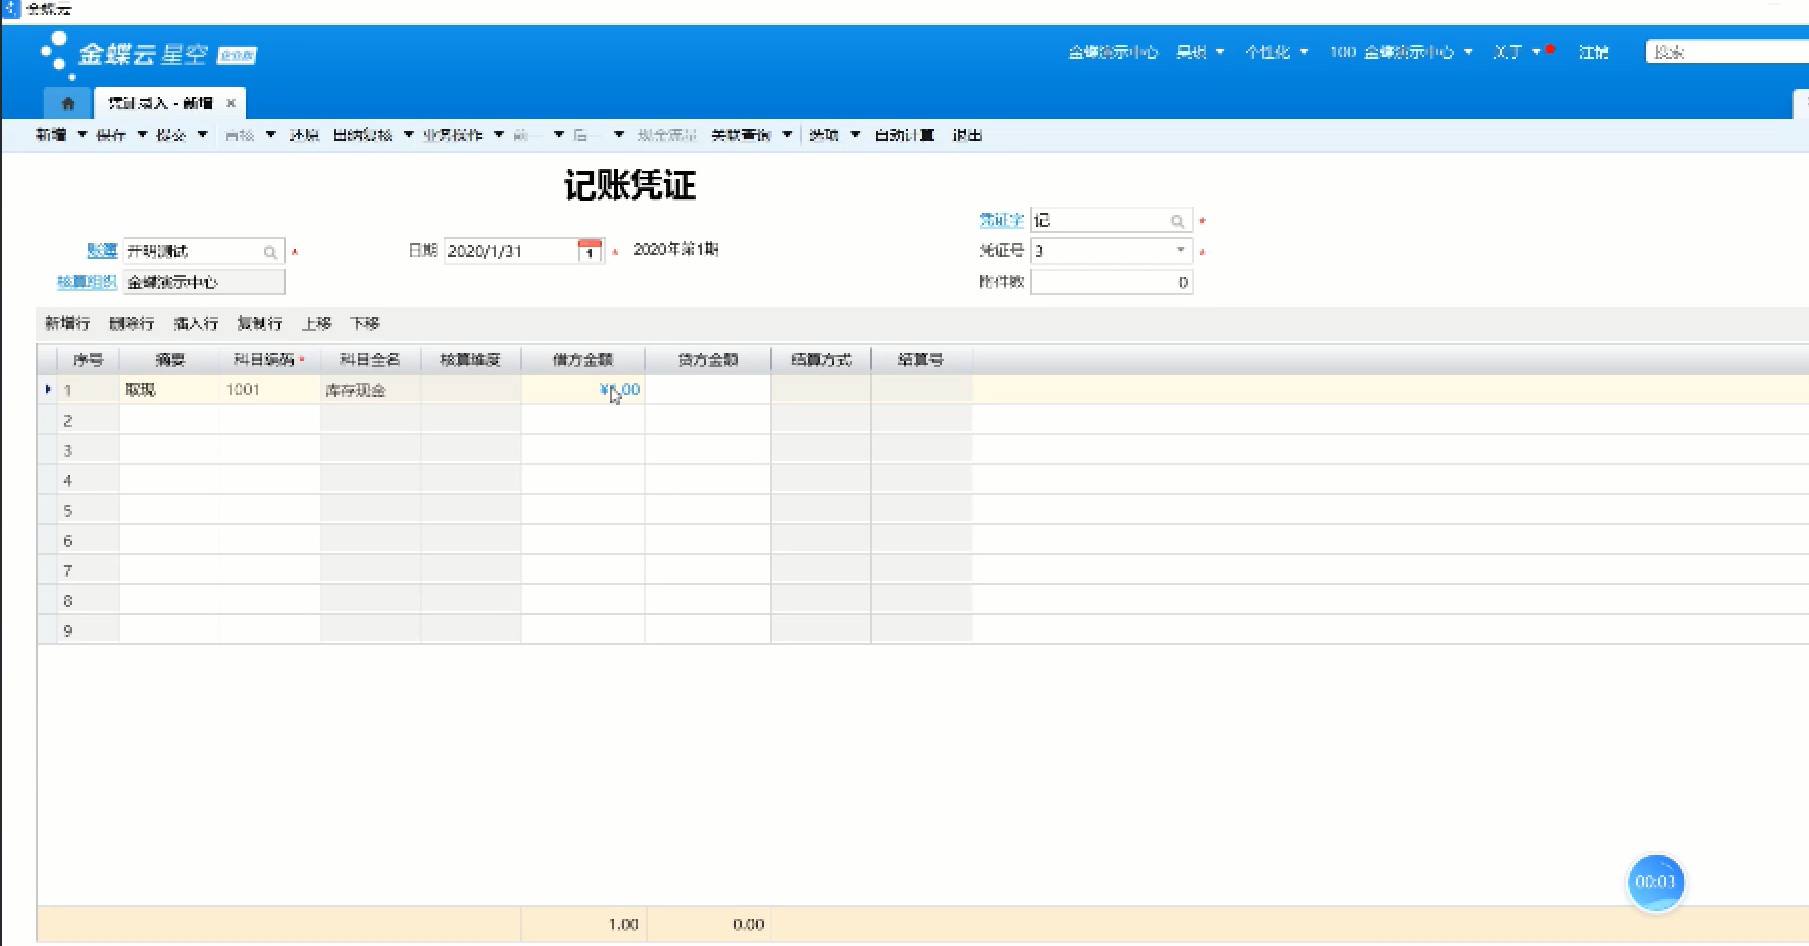Screen dimensions: 1809x946
Task: Click the 新增行 button
Action: (67, 323)
